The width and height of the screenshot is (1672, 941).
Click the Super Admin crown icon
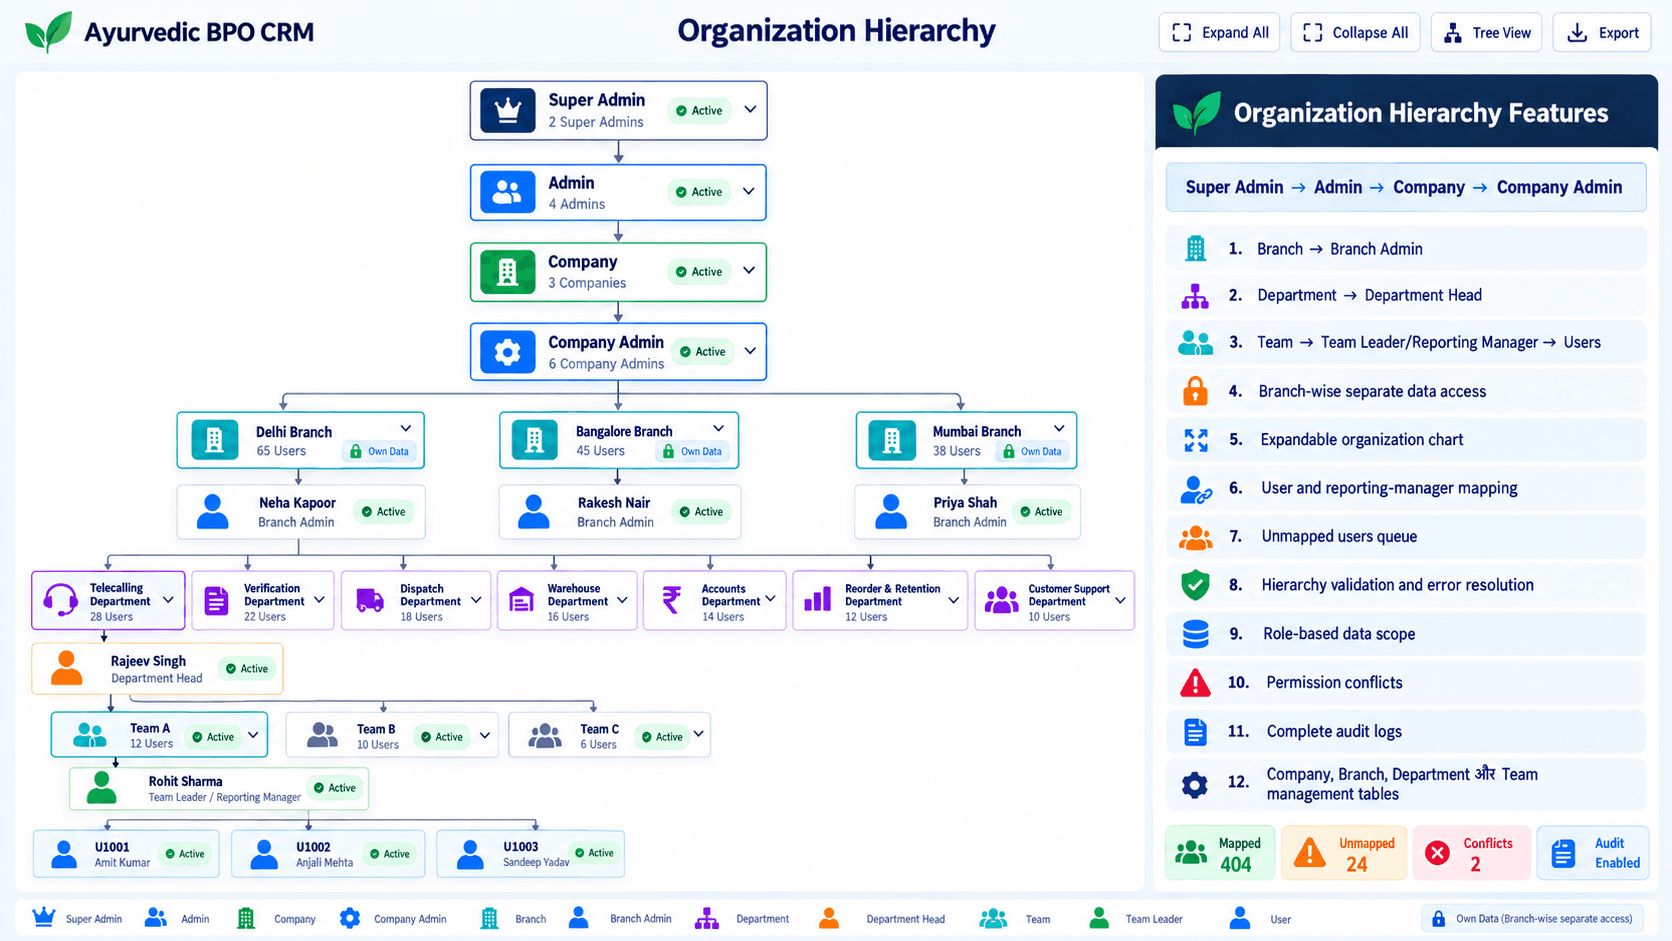(508, 111)
